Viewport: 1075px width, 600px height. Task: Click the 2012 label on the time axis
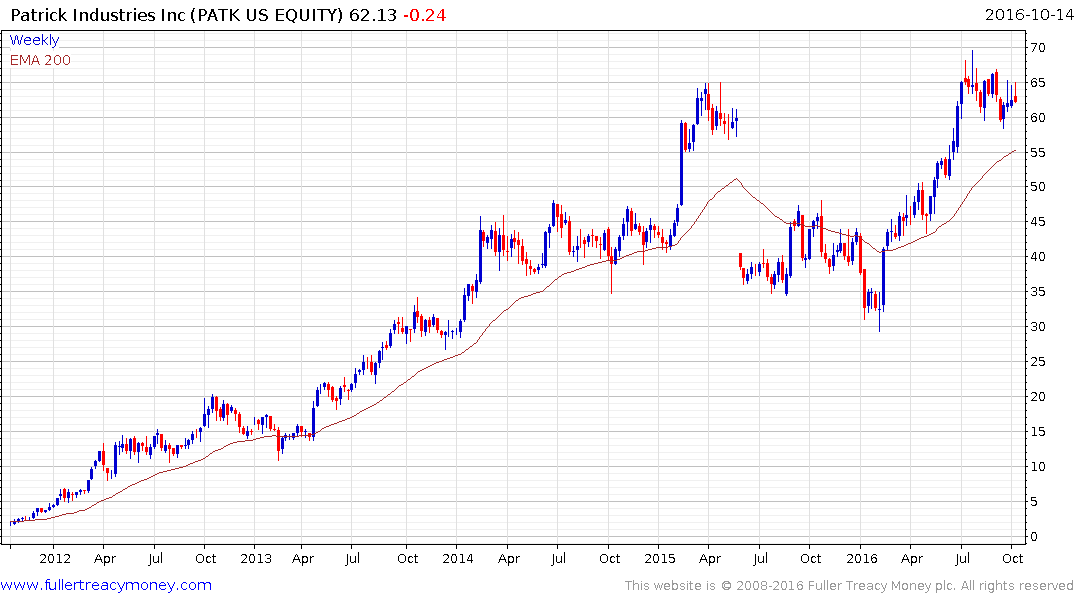point(55,558)
